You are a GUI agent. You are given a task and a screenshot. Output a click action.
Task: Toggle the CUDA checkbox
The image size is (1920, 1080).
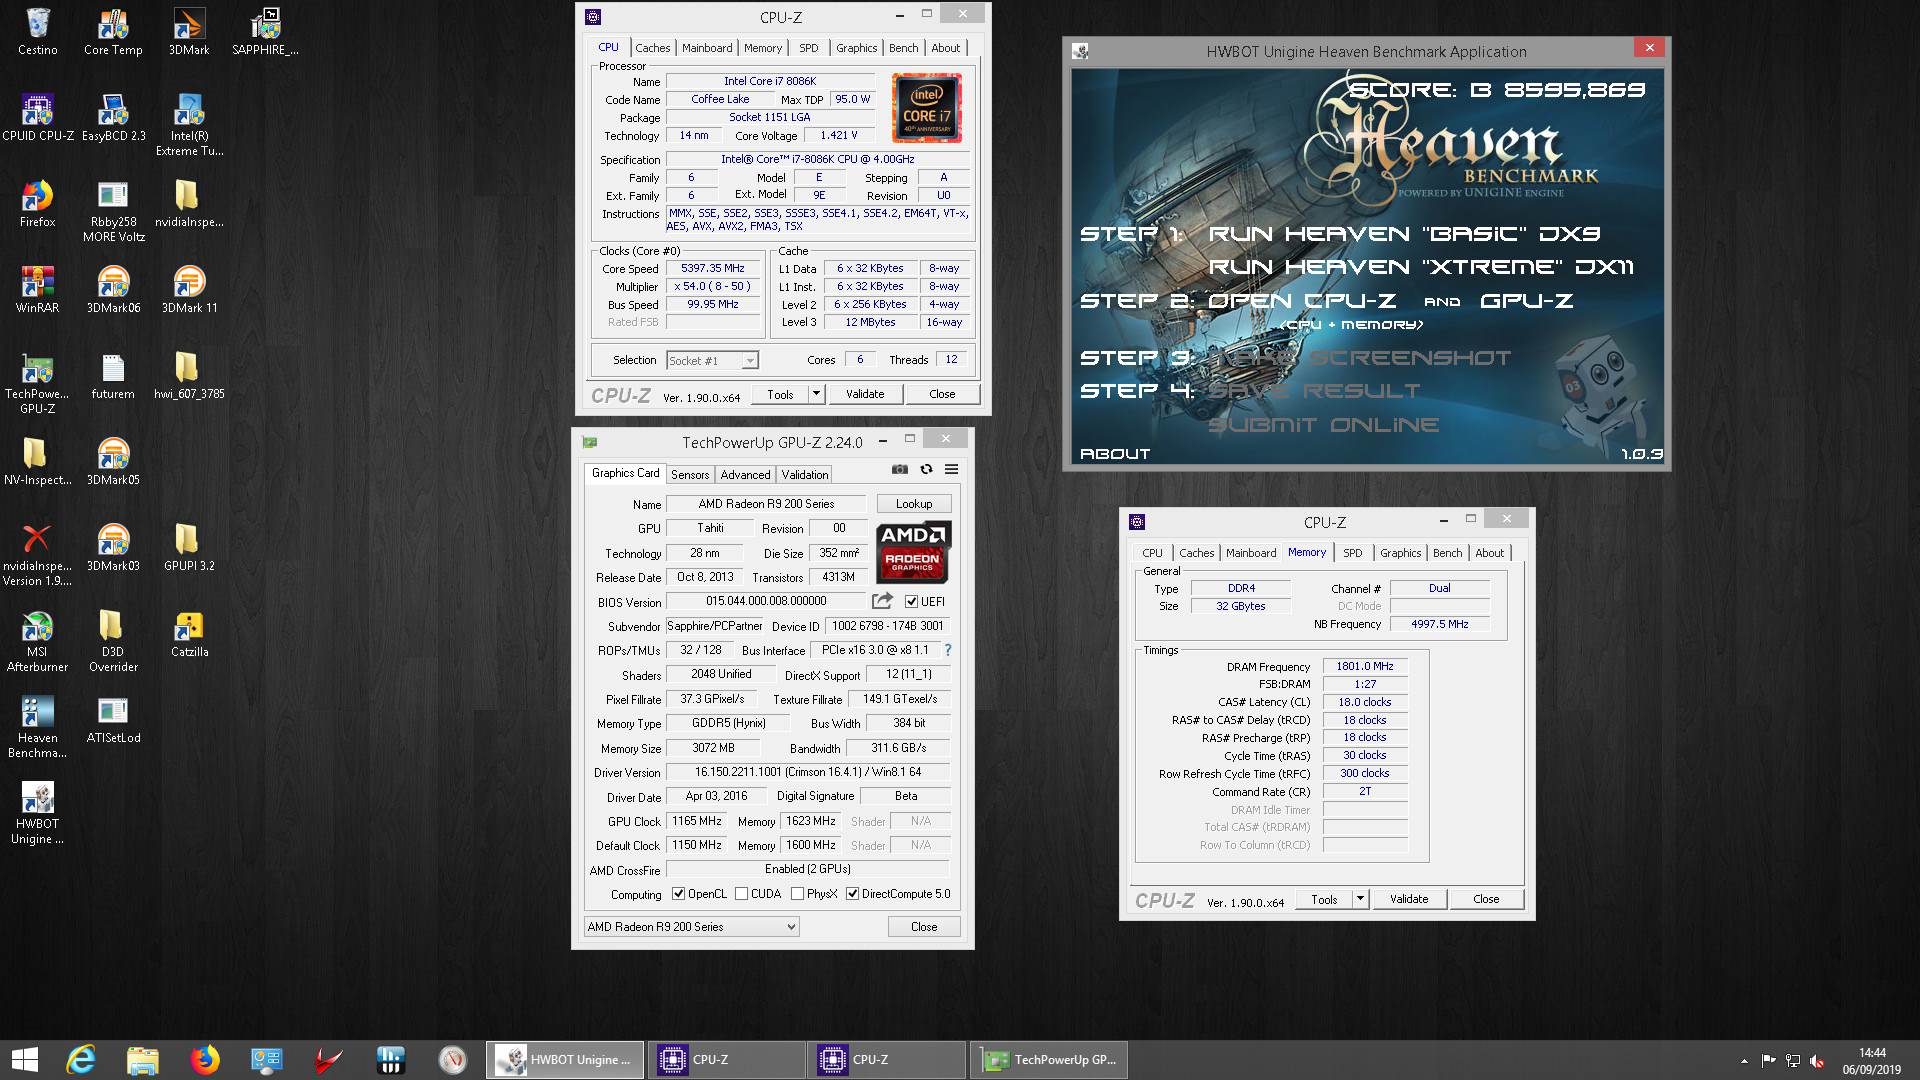741,894
